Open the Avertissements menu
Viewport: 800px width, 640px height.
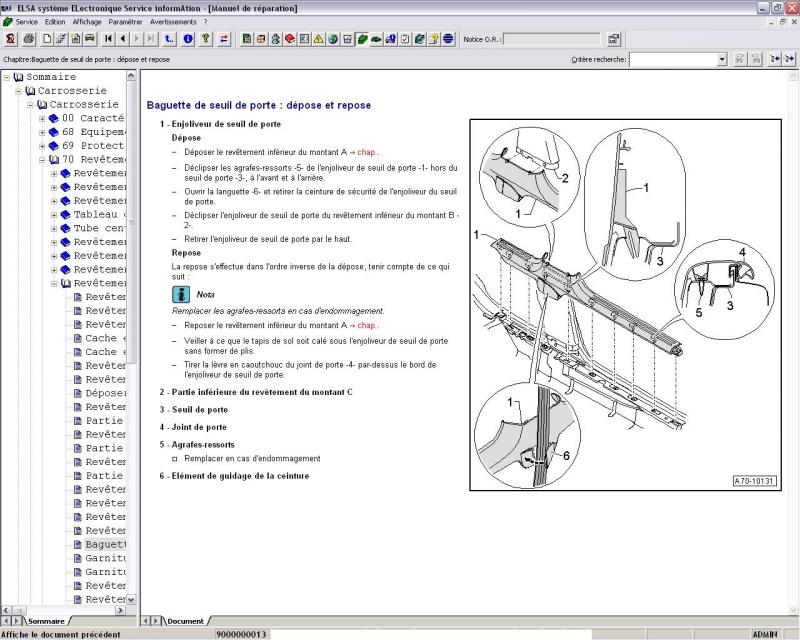tap(173, 22)
